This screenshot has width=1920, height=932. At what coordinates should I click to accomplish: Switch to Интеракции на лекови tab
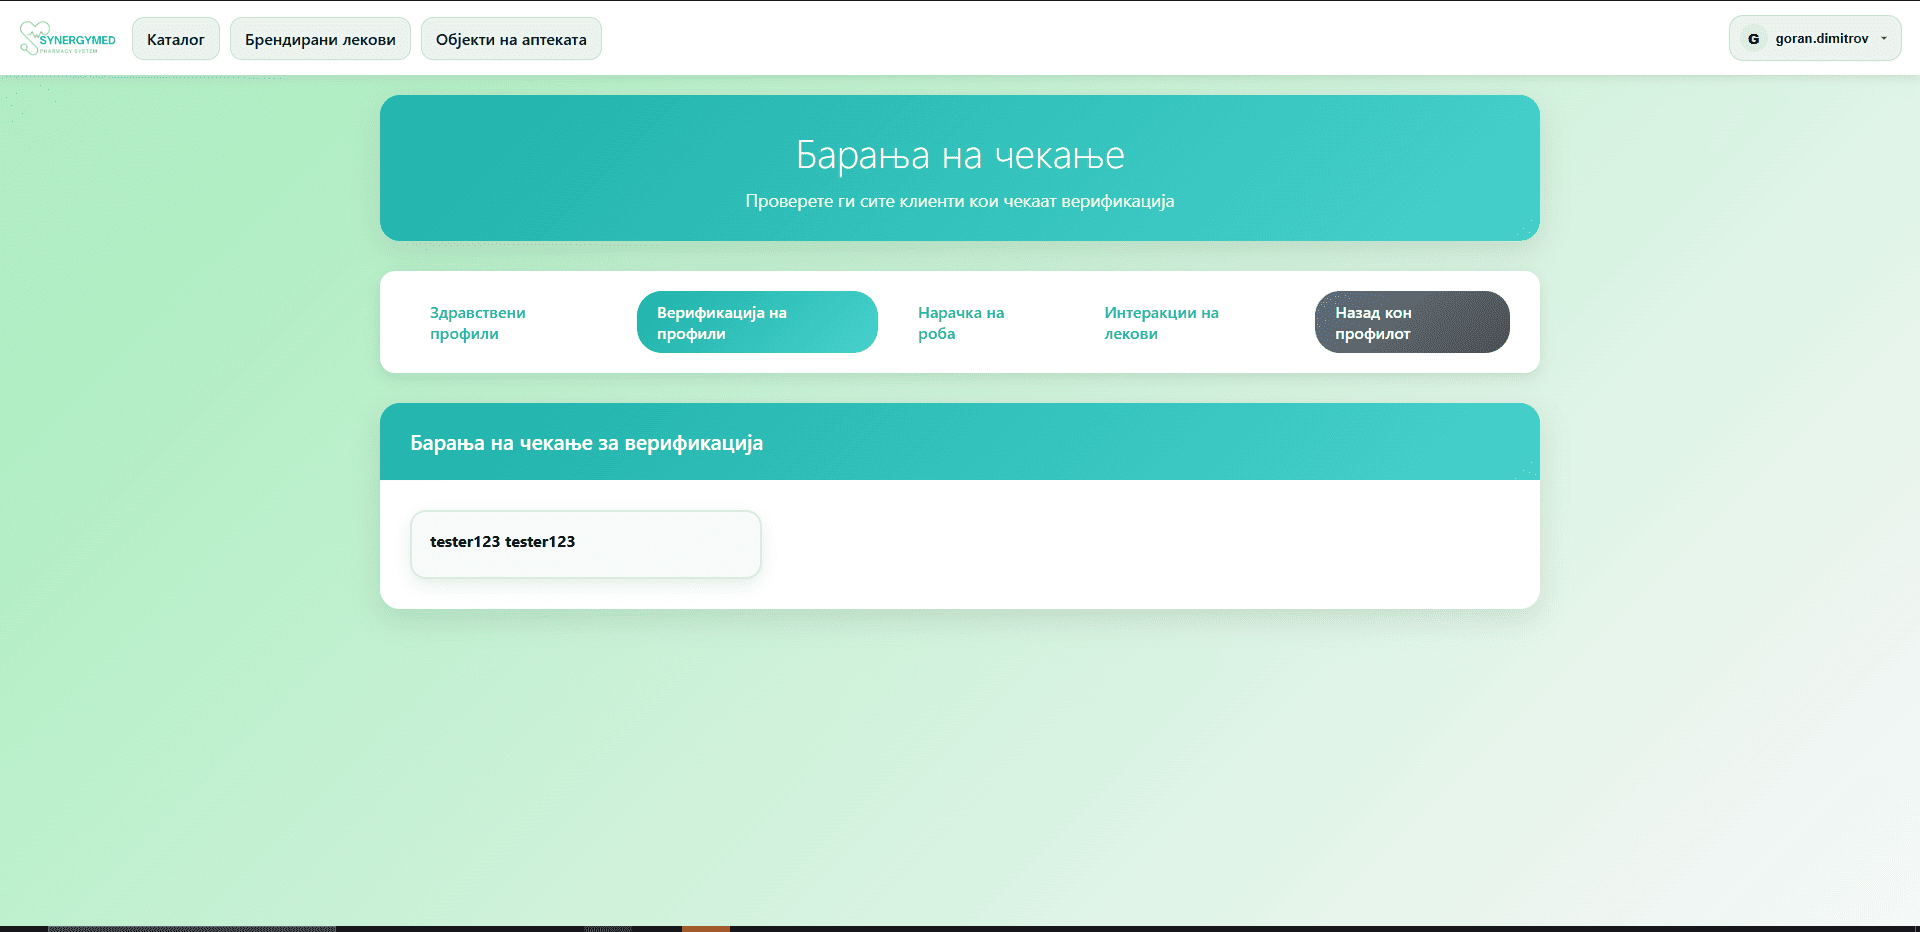point(1160,323)
